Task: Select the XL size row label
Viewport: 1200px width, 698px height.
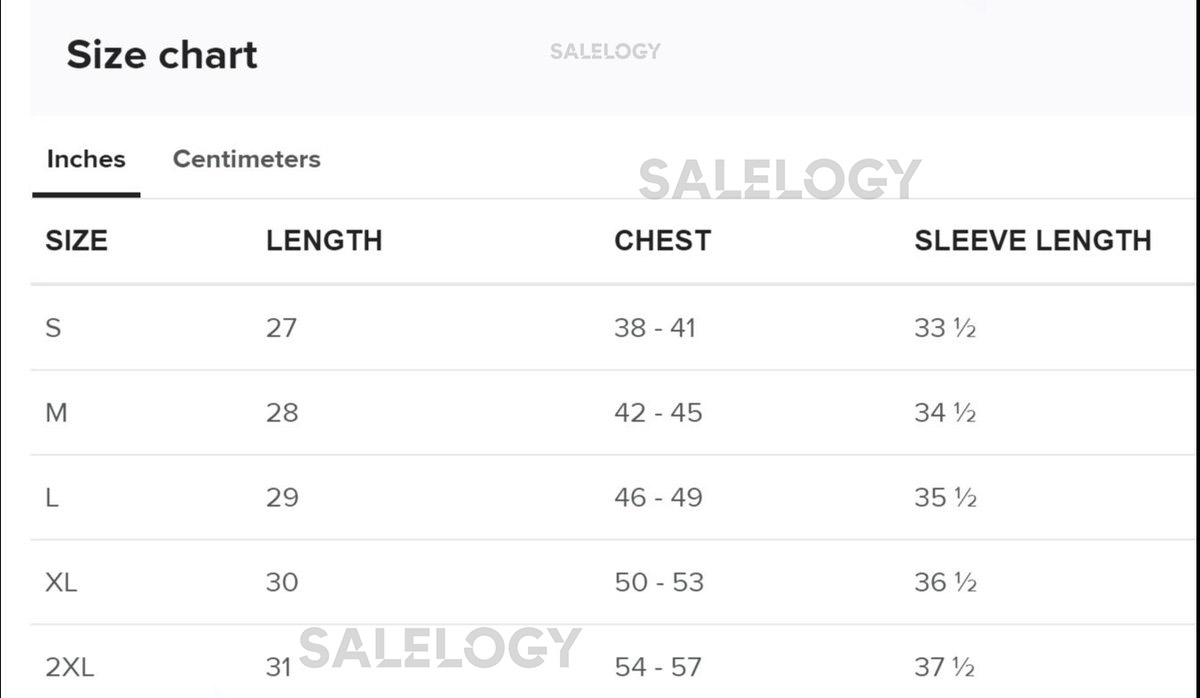Action: [x=61, y=582]
